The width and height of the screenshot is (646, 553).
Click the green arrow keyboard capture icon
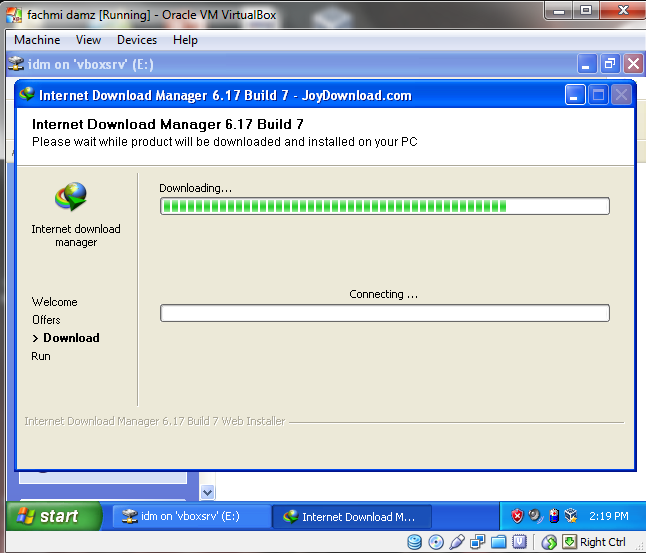pyautogui.click(x=569, y=541)
